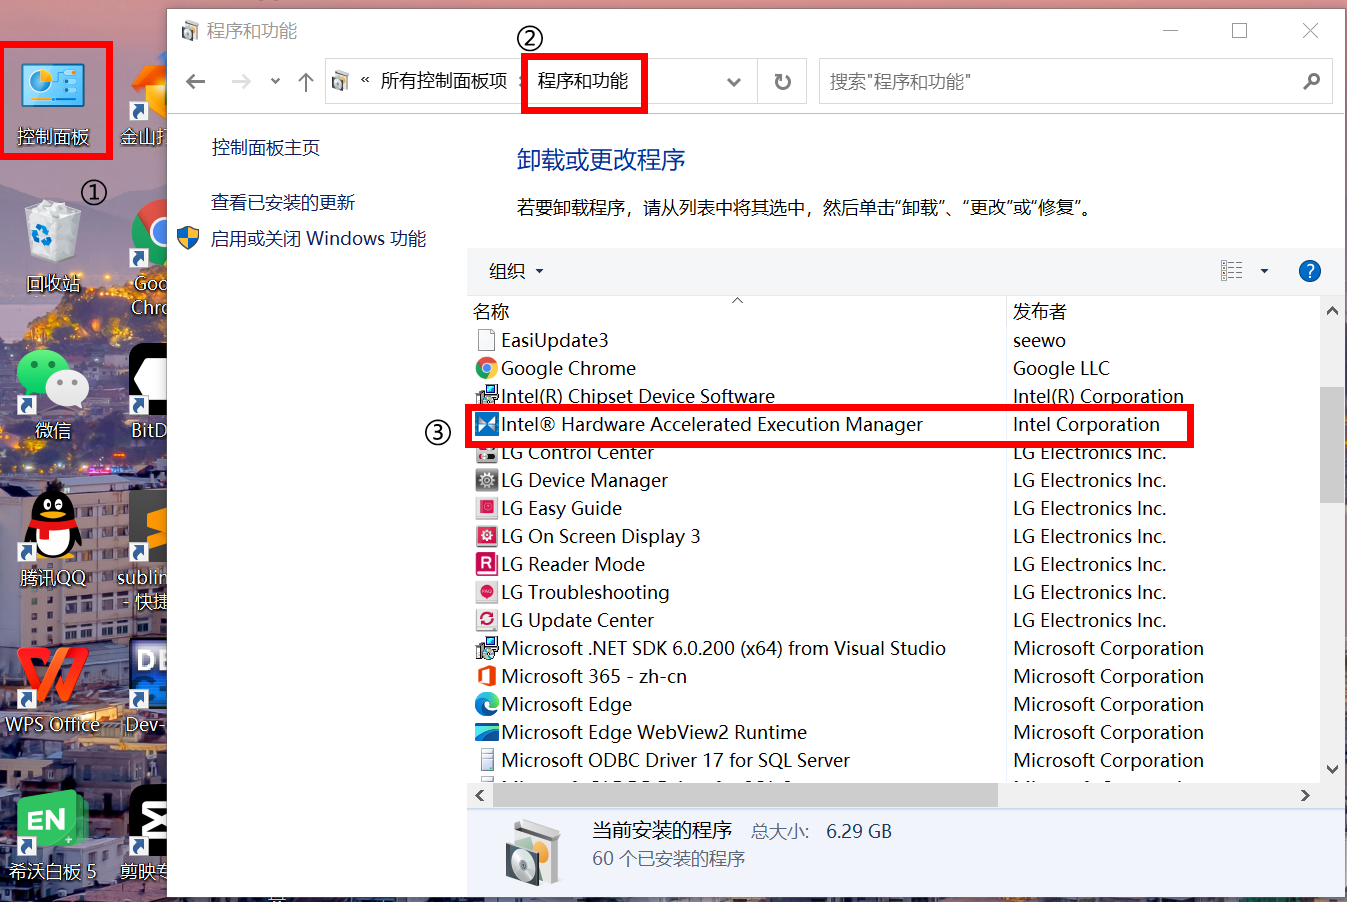Click the Google LLC publisher cell
This screenshot has width=1347, height=902.
tap(1061, 368)
